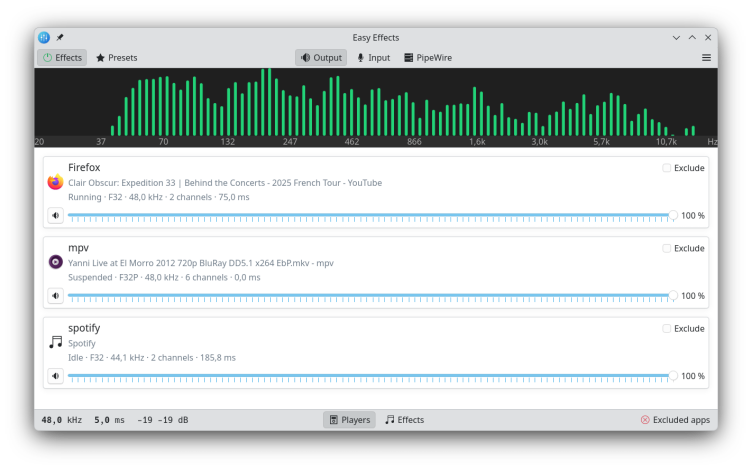
Task: Mute the Firefox stream
Action: click(x=56, y=215)
